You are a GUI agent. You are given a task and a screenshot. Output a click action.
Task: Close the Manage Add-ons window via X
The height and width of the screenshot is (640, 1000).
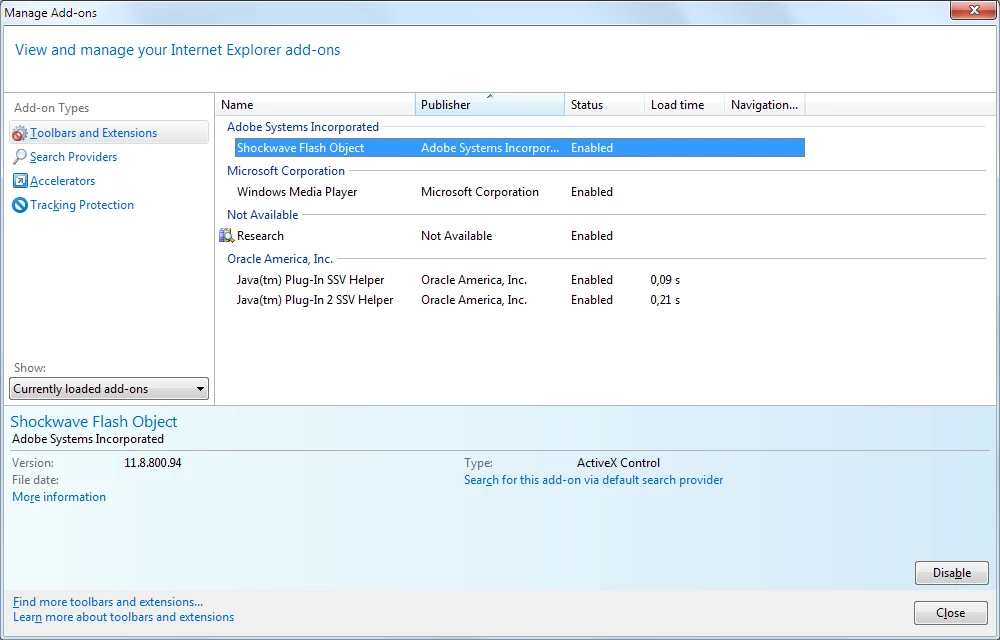(x=973, y=10)
